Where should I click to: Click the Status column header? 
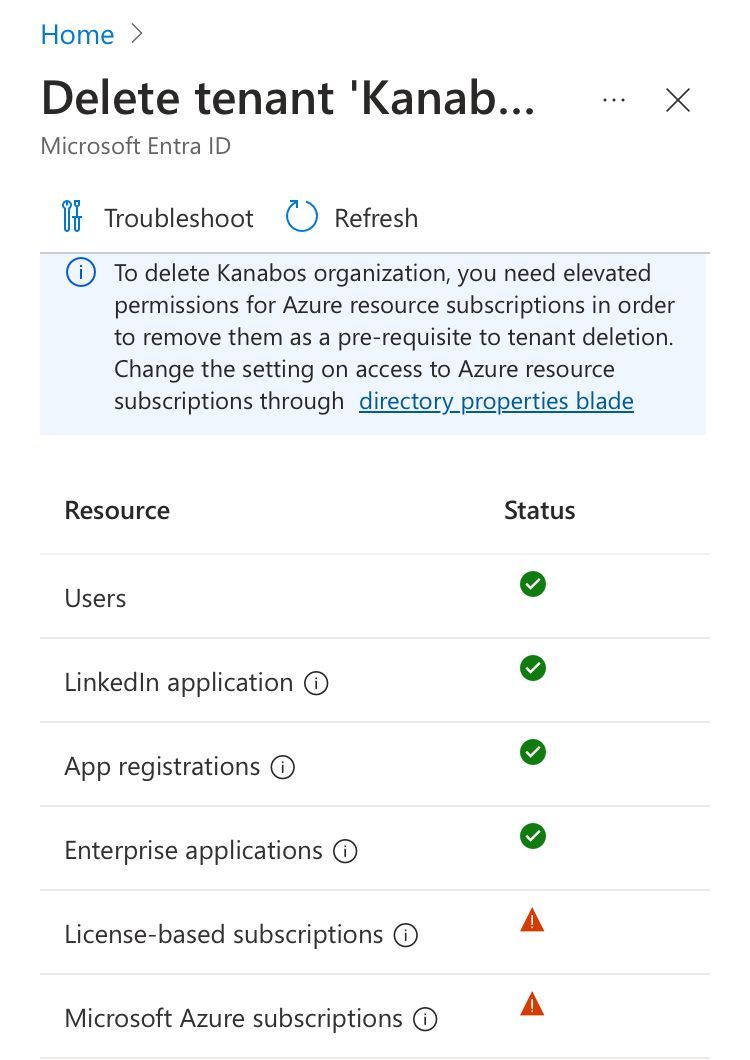[x=539, y=510]
